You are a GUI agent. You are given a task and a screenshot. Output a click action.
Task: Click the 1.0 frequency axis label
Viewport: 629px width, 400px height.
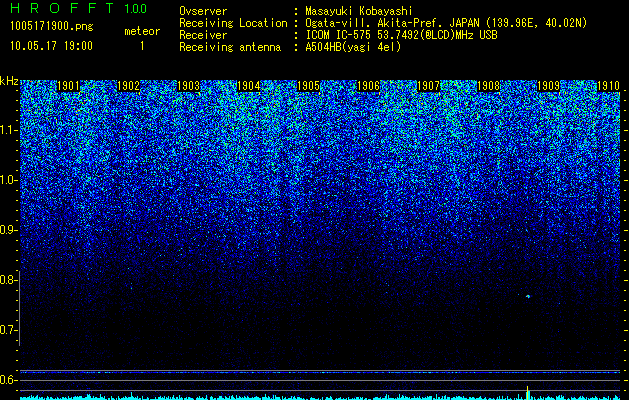point(8,180)
